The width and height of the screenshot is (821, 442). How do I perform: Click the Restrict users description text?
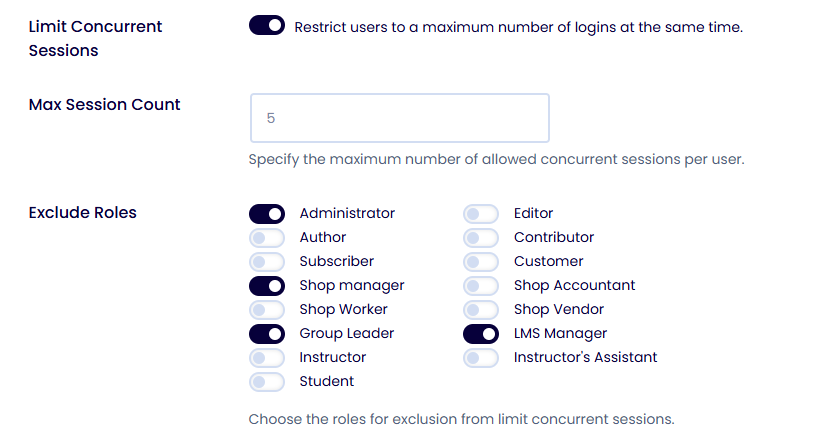518,27
